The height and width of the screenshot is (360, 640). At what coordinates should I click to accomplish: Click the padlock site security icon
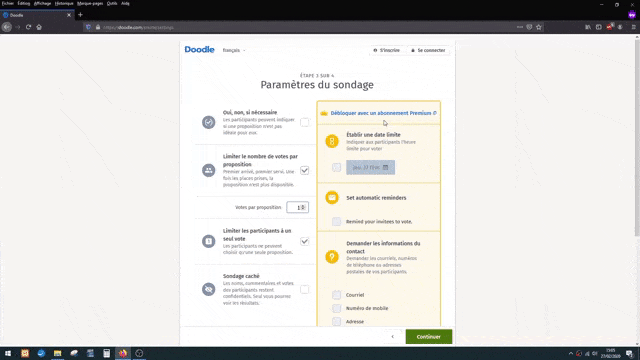(98, 27)
